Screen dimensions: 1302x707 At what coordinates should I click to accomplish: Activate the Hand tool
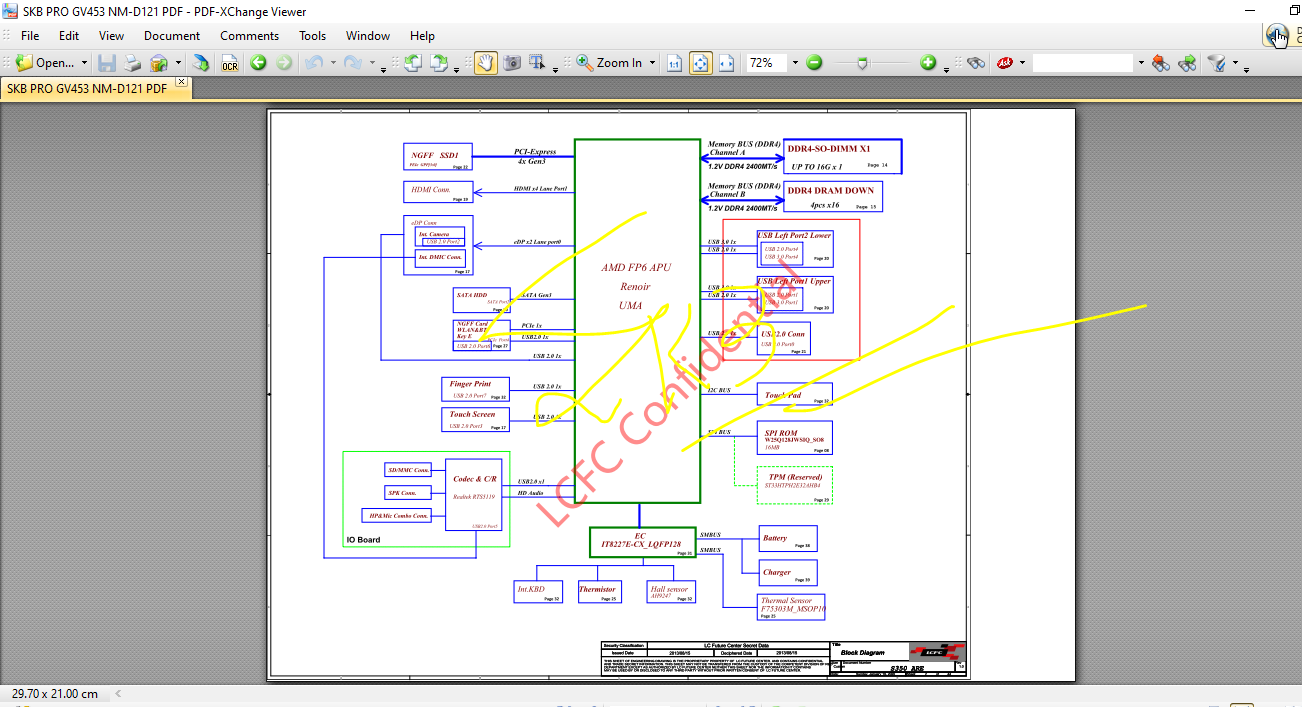(485, 62)
